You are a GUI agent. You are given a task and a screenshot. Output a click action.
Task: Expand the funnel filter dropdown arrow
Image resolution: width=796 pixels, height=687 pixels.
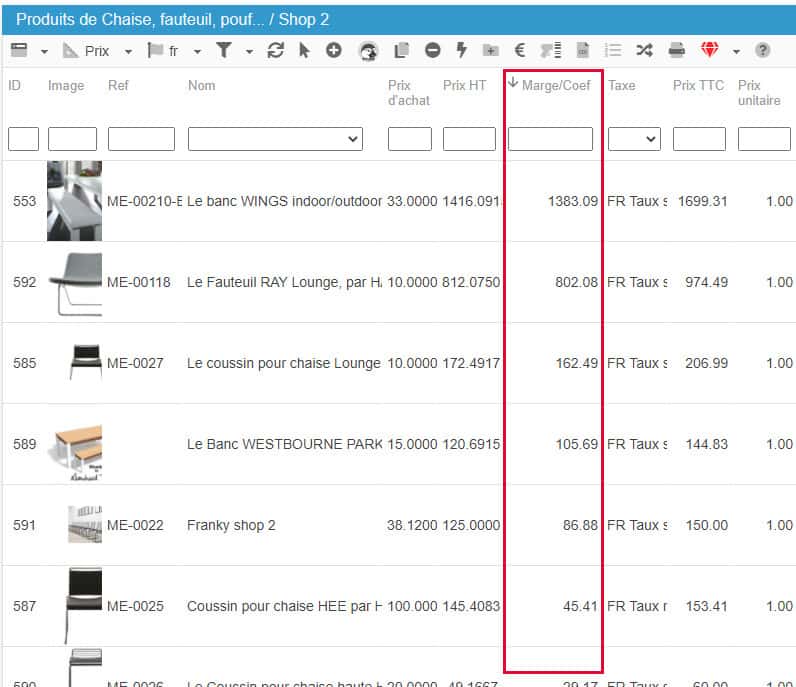click(249, 51)
